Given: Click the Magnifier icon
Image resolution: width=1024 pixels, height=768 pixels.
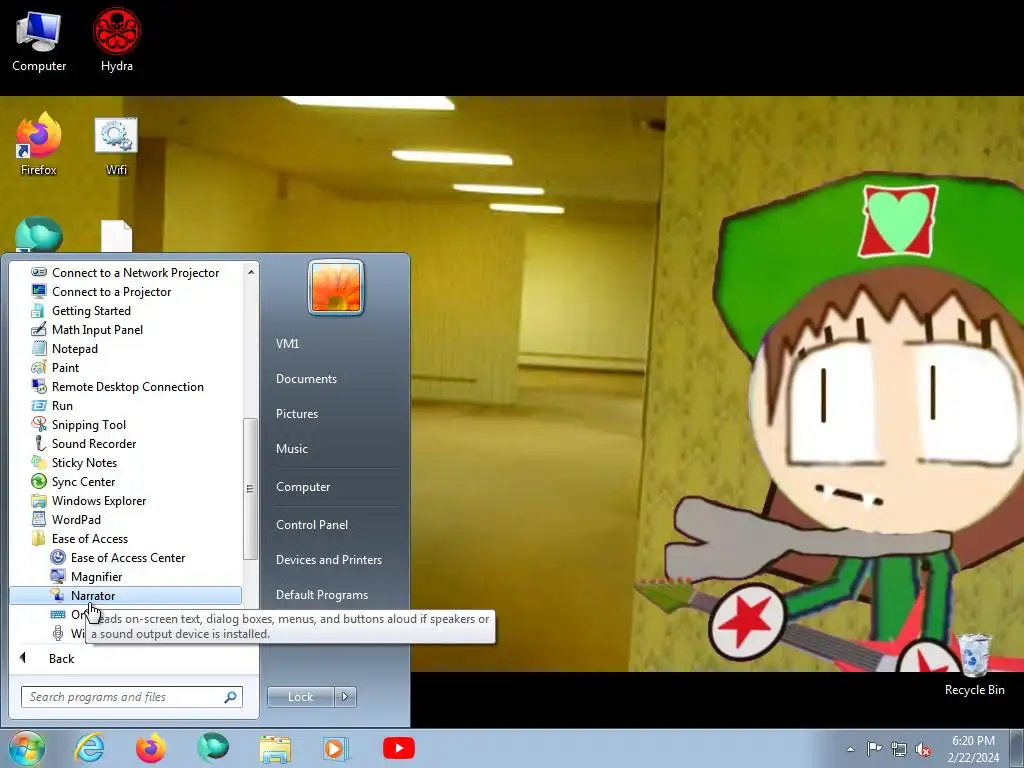Looking at the screenshot, I should [58, 576].
